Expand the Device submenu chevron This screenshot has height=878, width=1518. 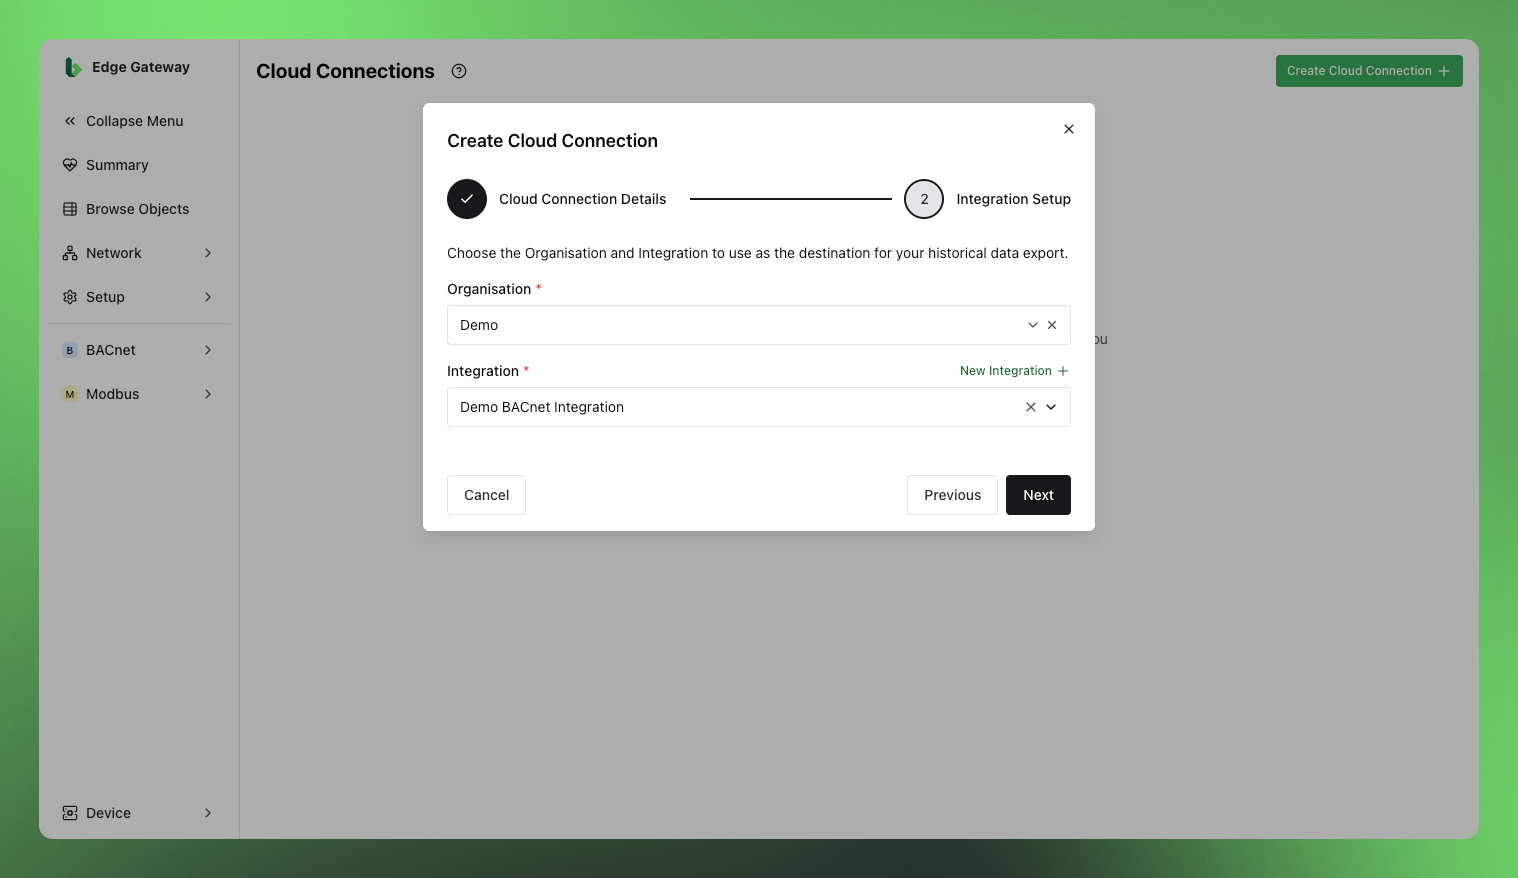[x=208, y=813]
